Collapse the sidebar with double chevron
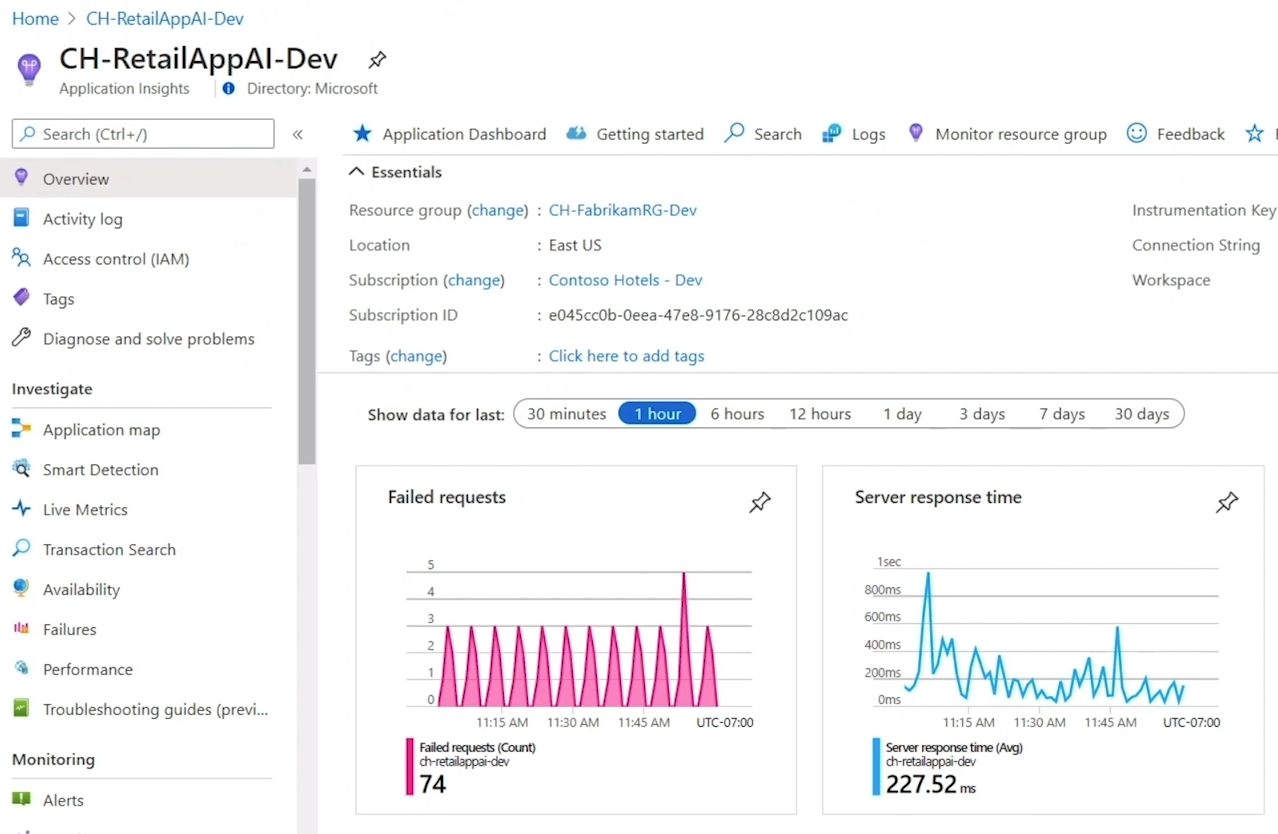 click(x=297, y=134)
